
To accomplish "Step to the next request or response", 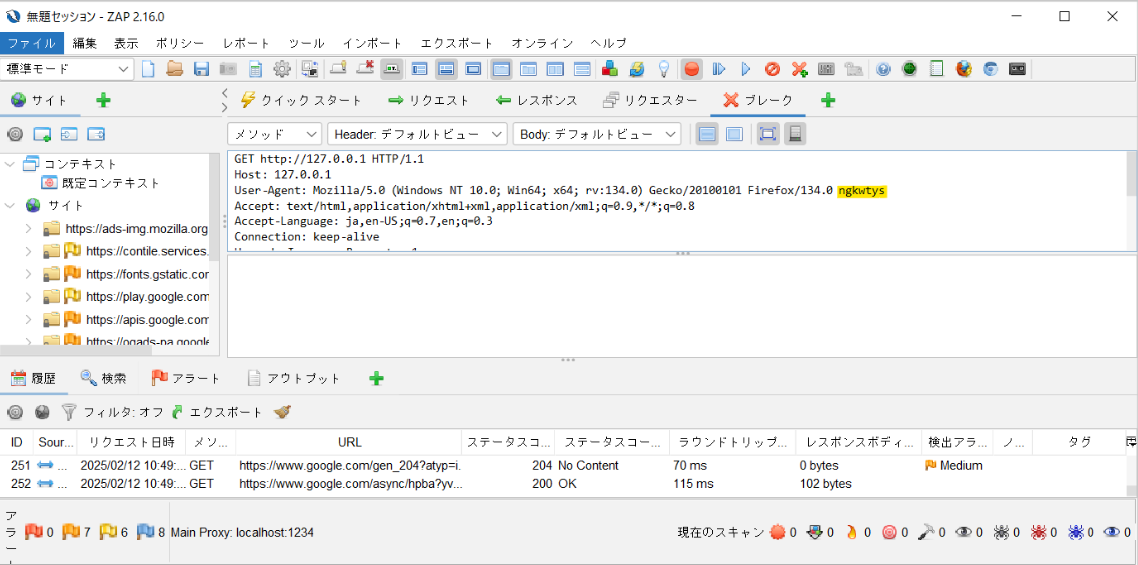I will (719, 69).
